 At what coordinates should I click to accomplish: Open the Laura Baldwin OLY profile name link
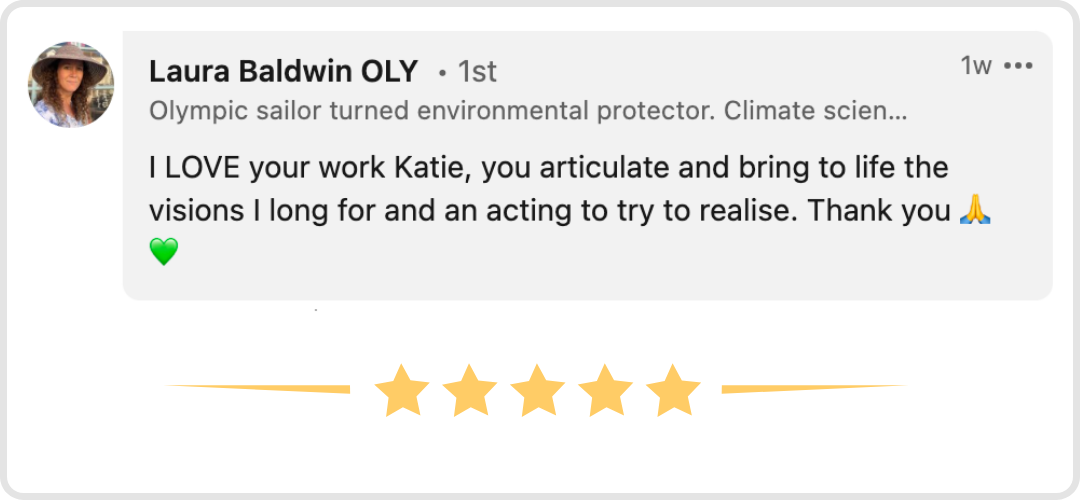[285, 72]
